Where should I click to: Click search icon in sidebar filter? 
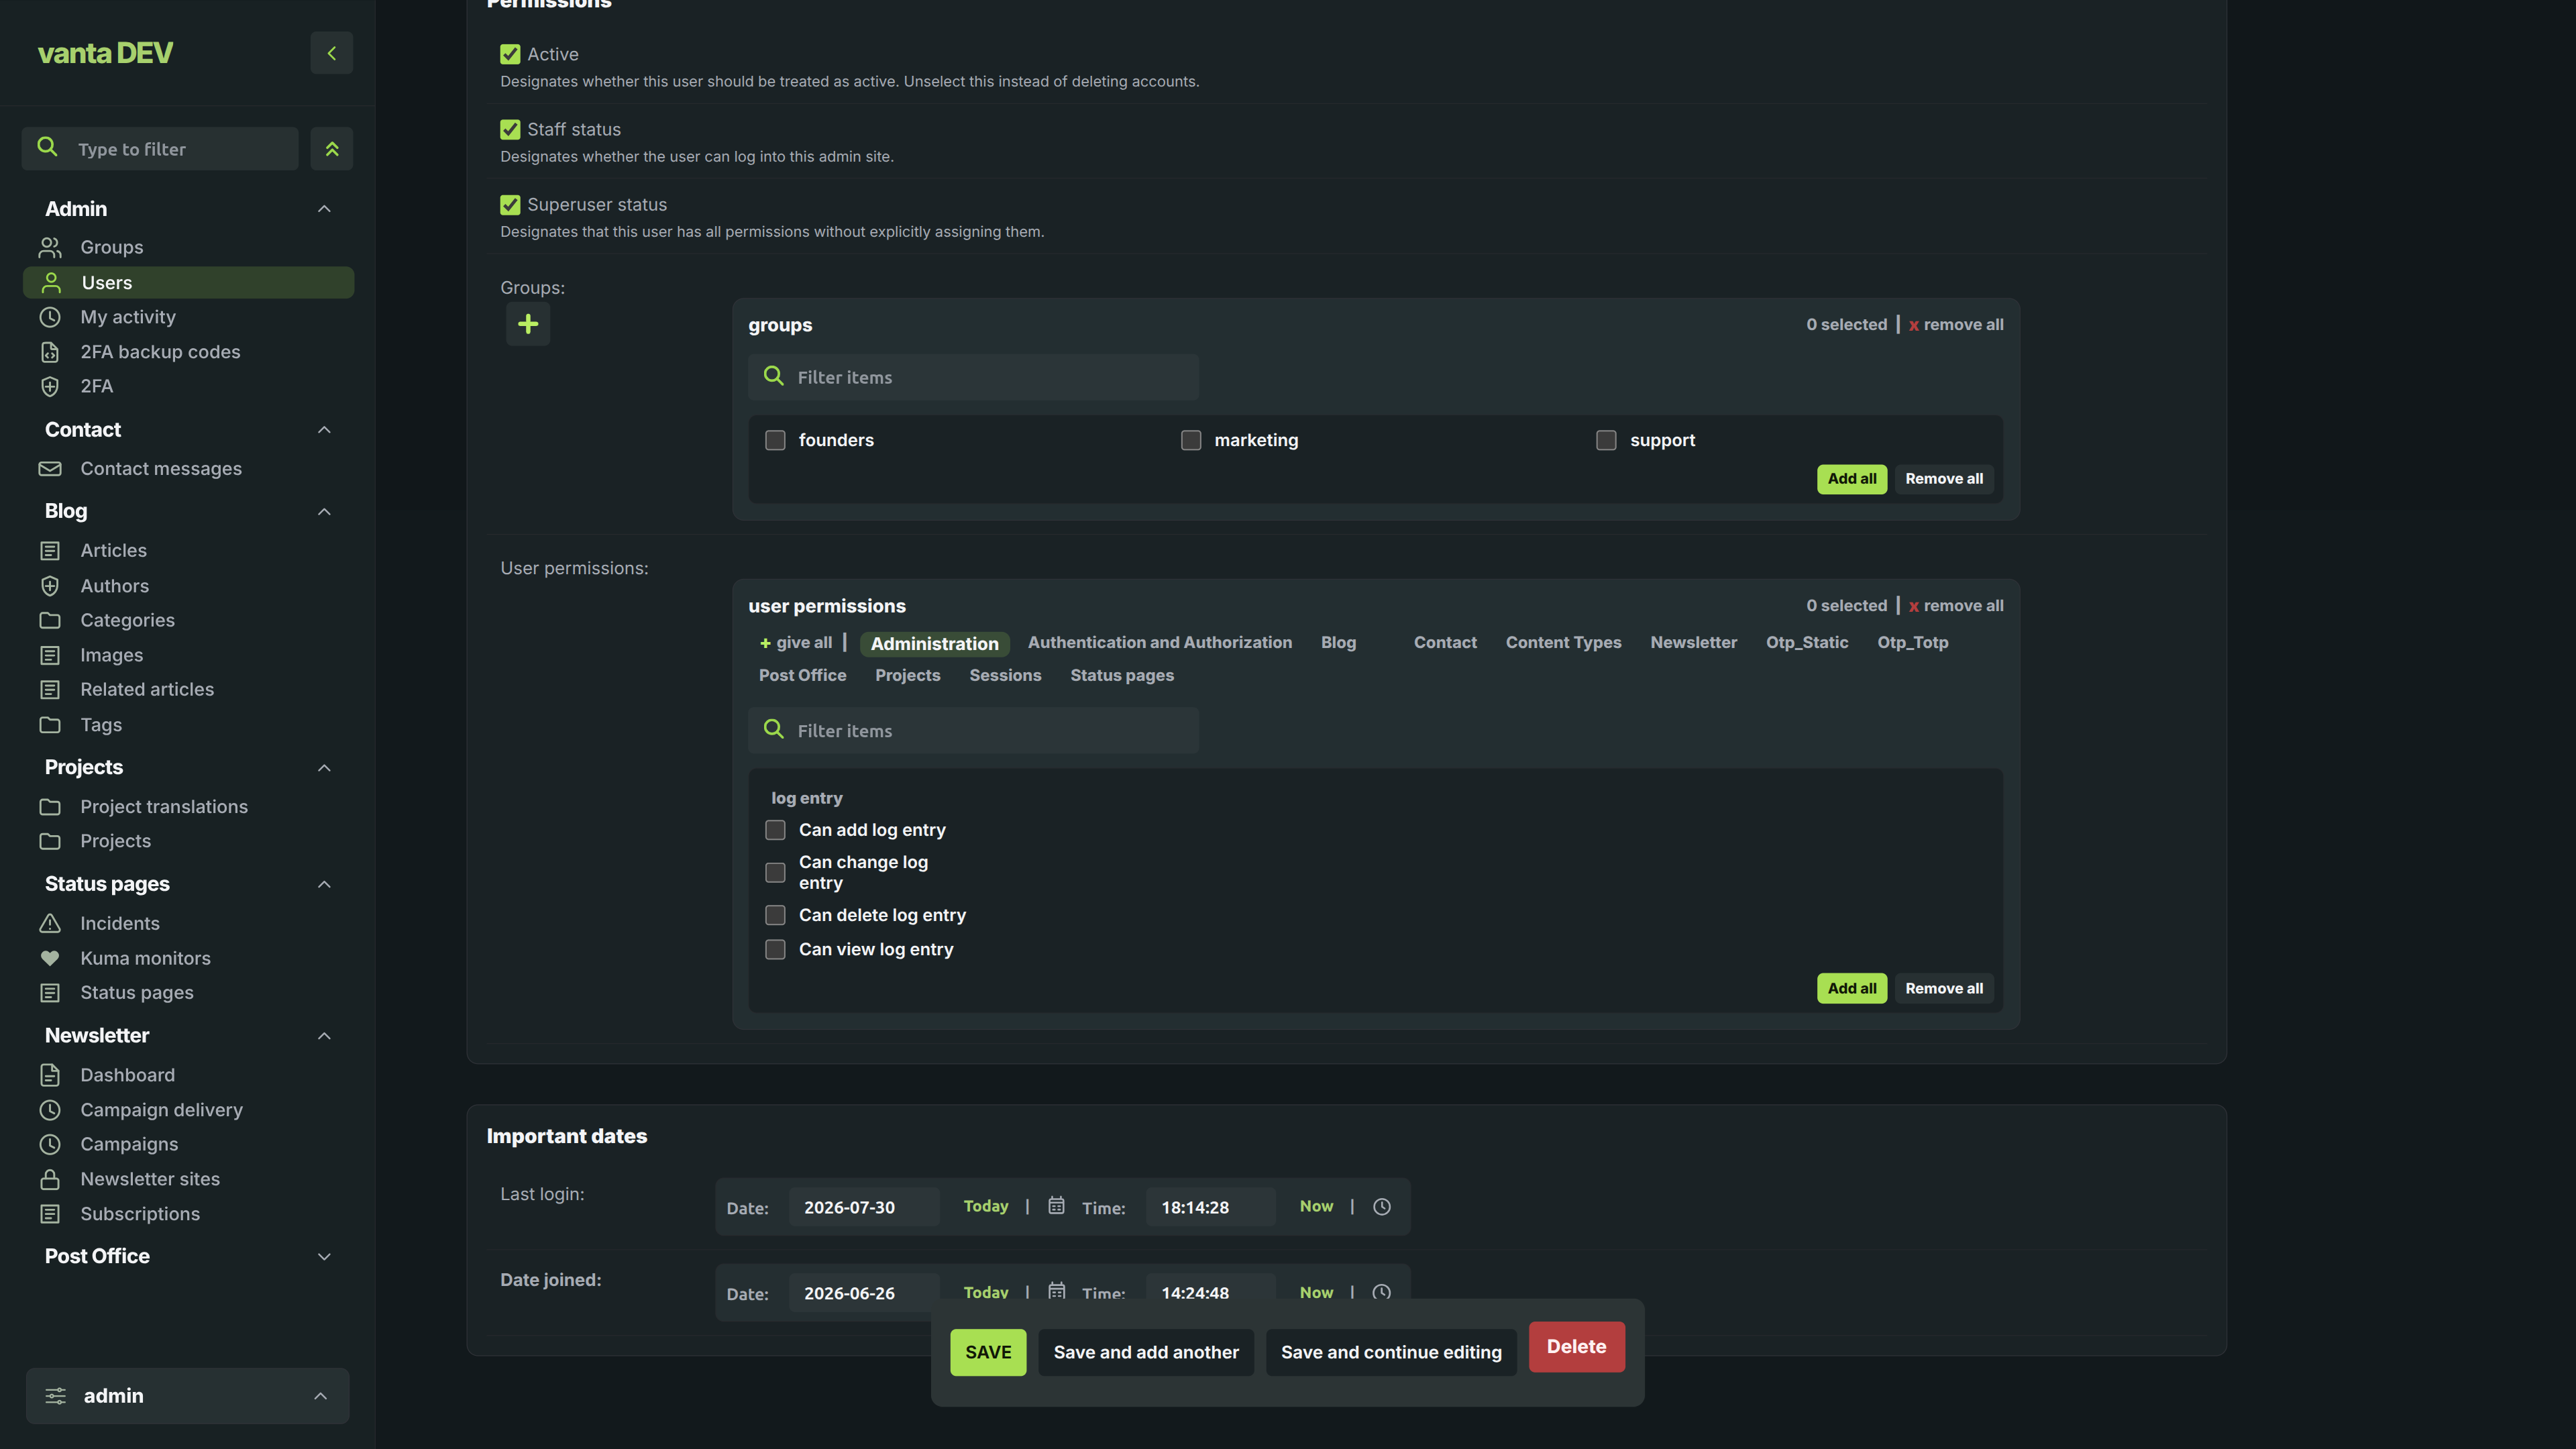pos(47,147)
